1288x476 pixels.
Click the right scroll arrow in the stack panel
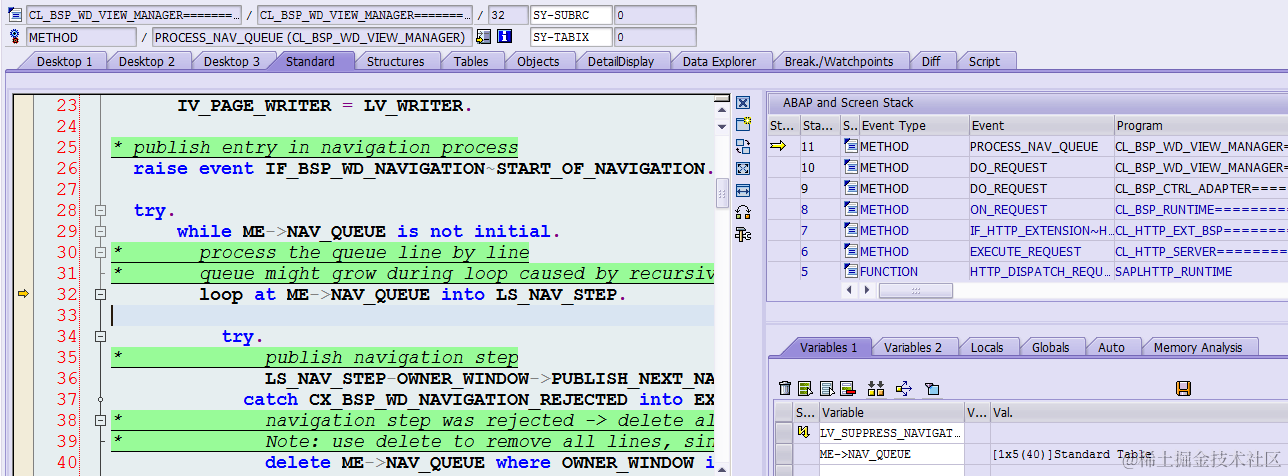[867, 290]
